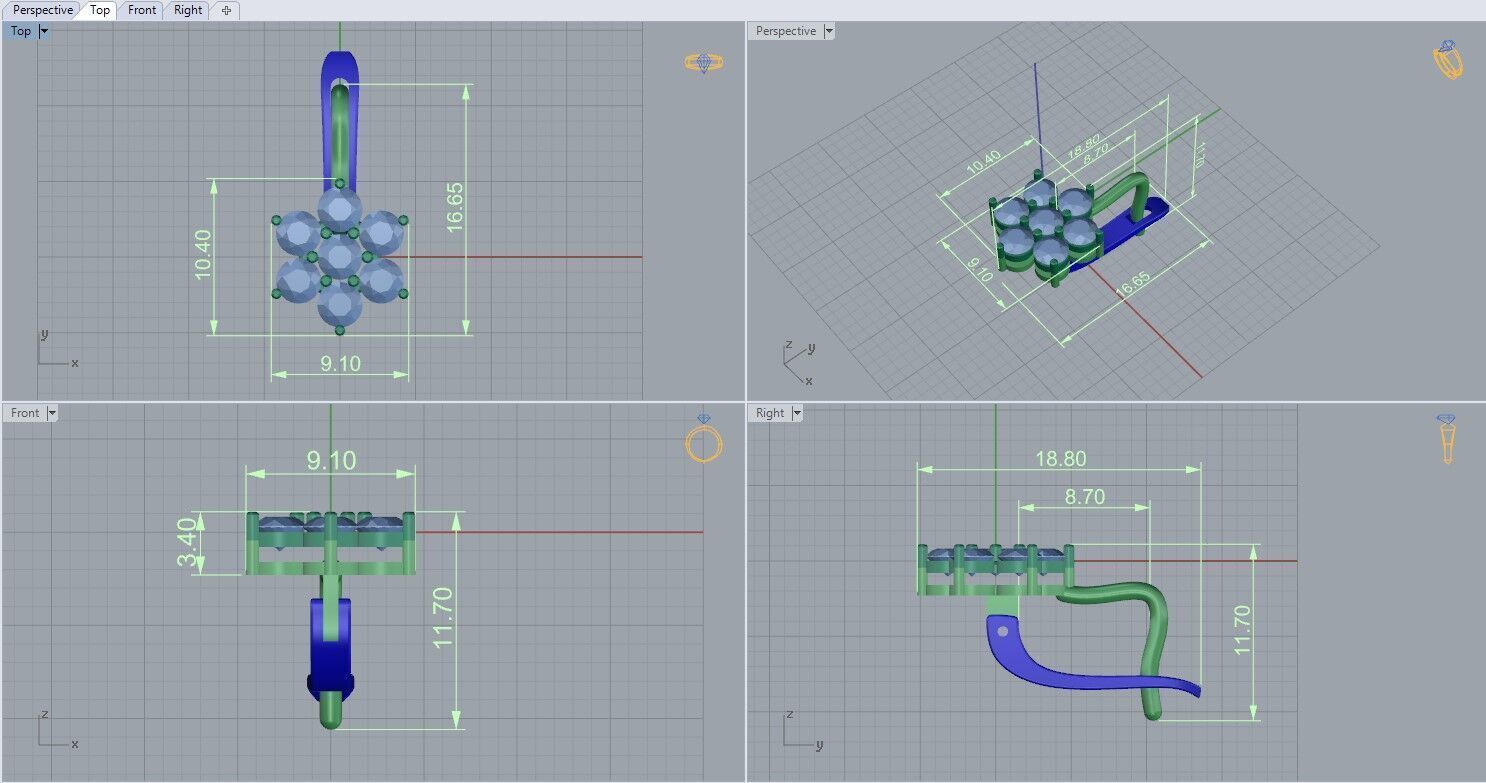Select the 9.10 dimension in Perspective viewport
Screen dimensions: 1486x783
click(982, 269)
